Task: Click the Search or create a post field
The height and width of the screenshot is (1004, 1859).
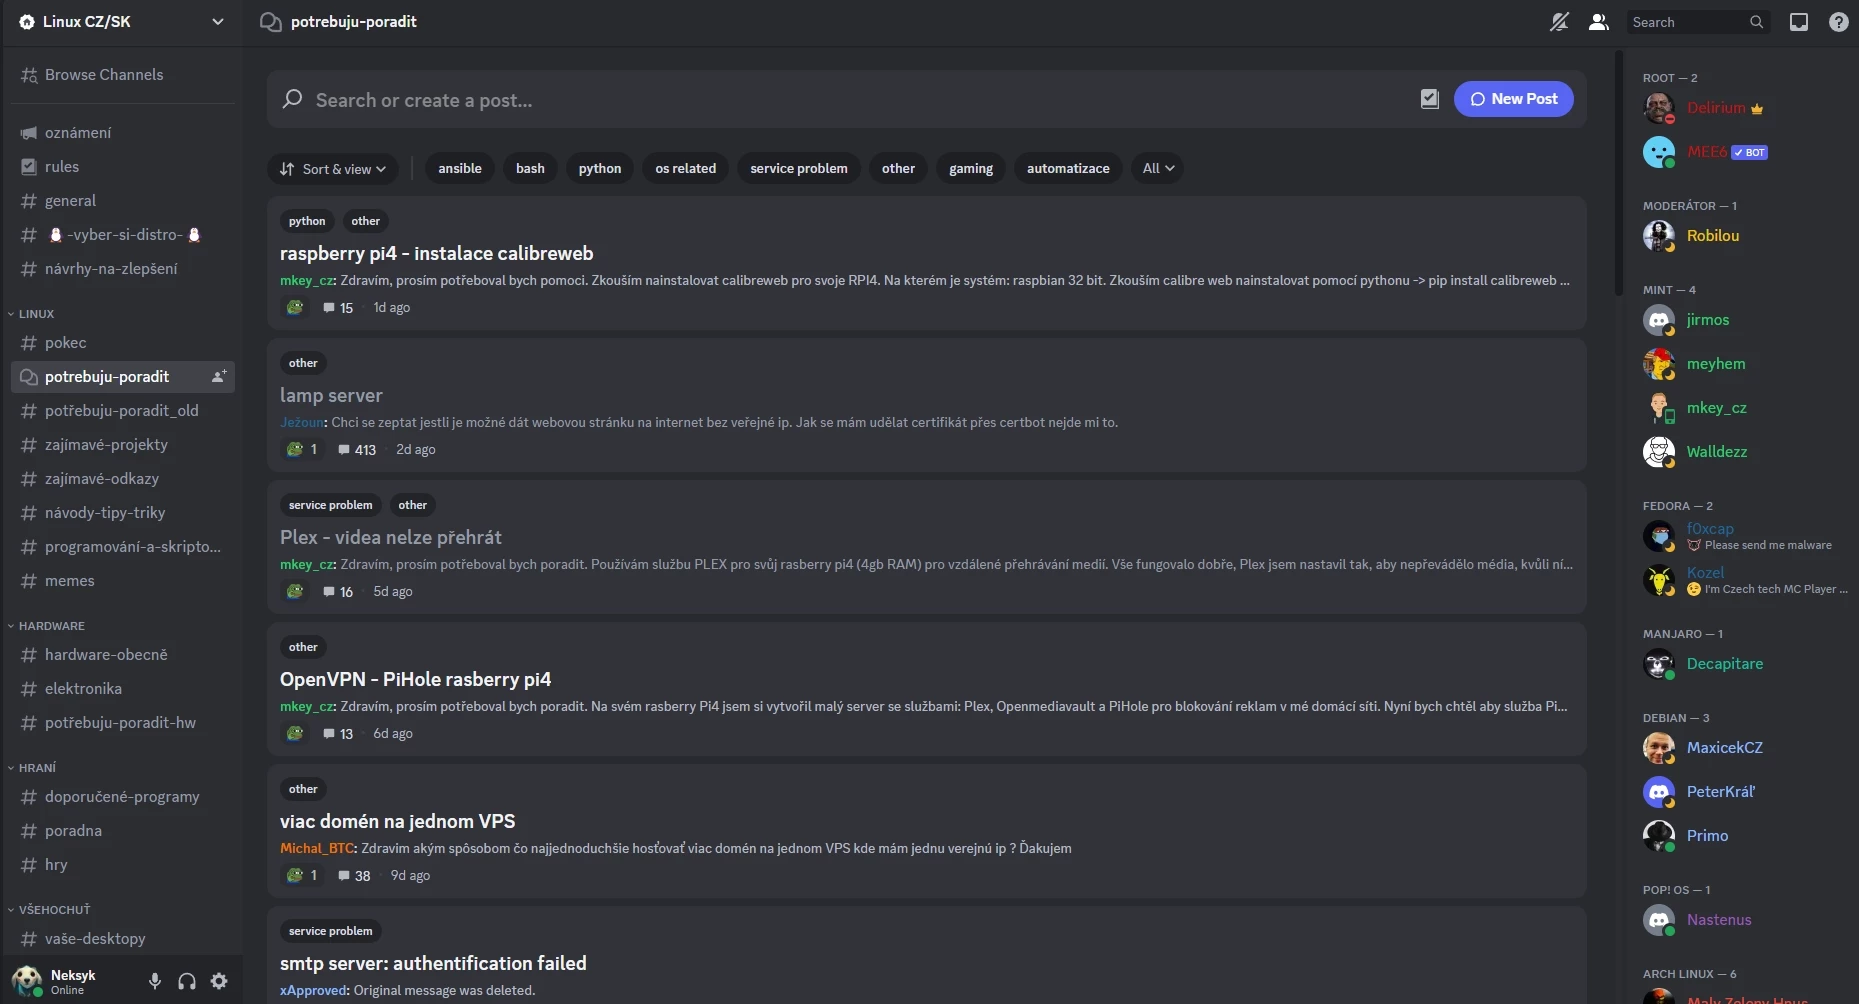Action: (840, 100)
